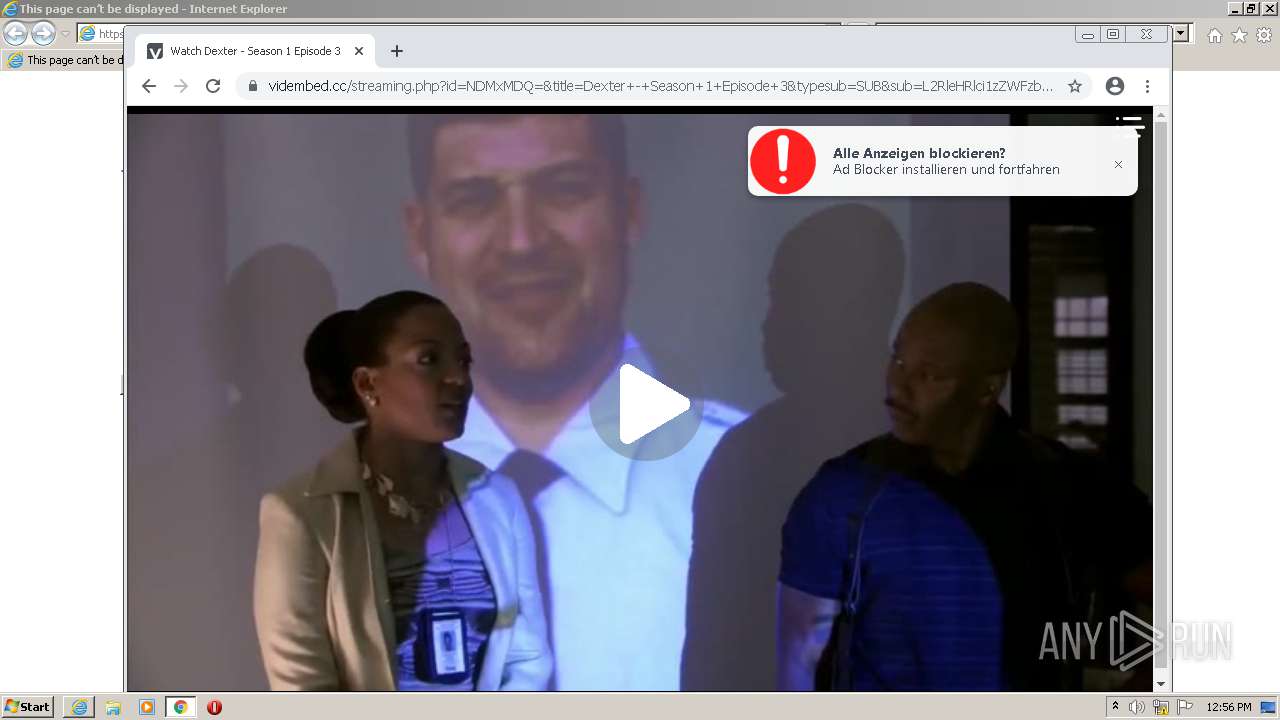Image resolution: width=1280 pixels, height=720 pixels.
Task: Open 'Alle Anzeigen blockieren?' notification
Action: coord(942,161)
